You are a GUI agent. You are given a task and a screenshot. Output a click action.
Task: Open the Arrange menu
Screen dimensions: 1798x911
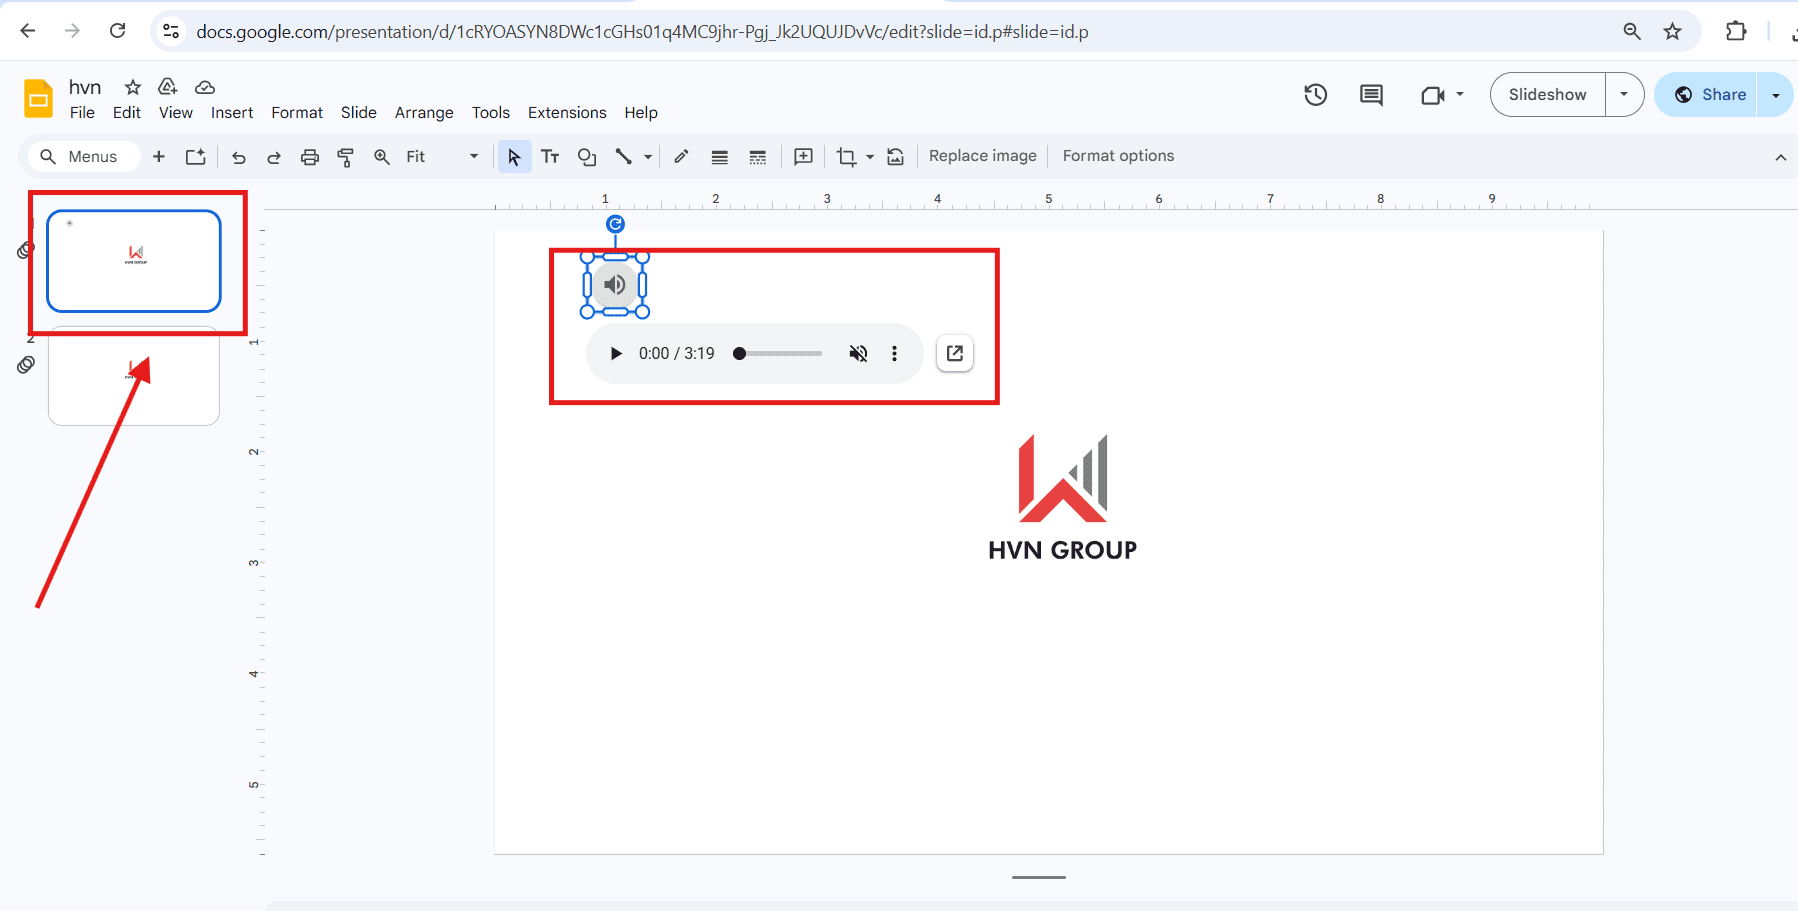(424, 113)
